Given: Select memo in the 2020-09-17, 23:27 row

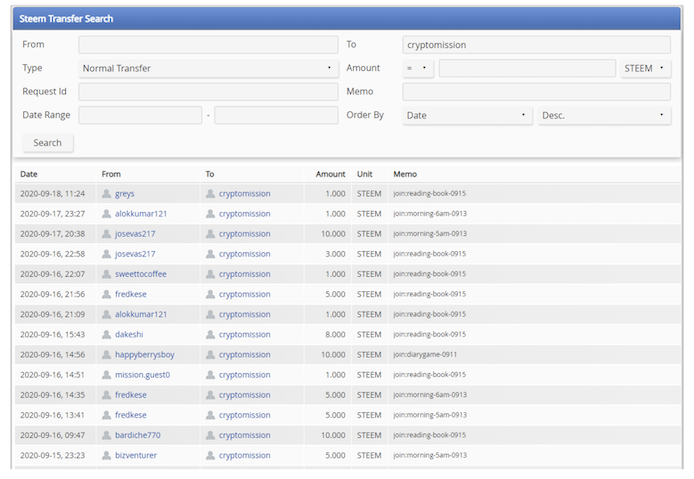Looking at the screenshot, I should coord(430,214).
